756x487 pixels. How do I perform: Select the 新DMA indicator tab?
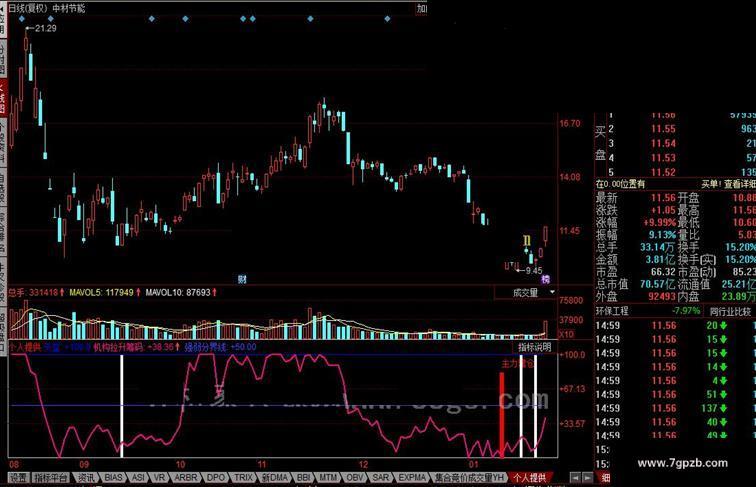275,477
